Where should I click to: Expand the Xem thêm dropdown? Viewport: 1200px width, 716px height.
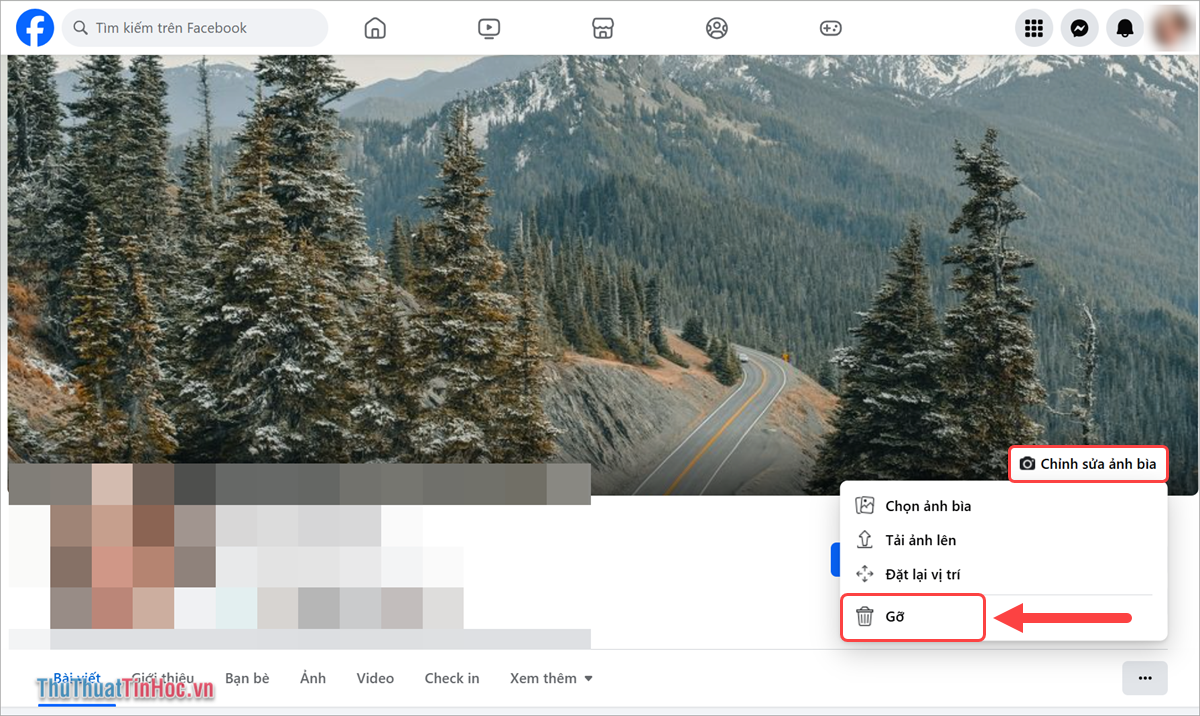(551, 678)
